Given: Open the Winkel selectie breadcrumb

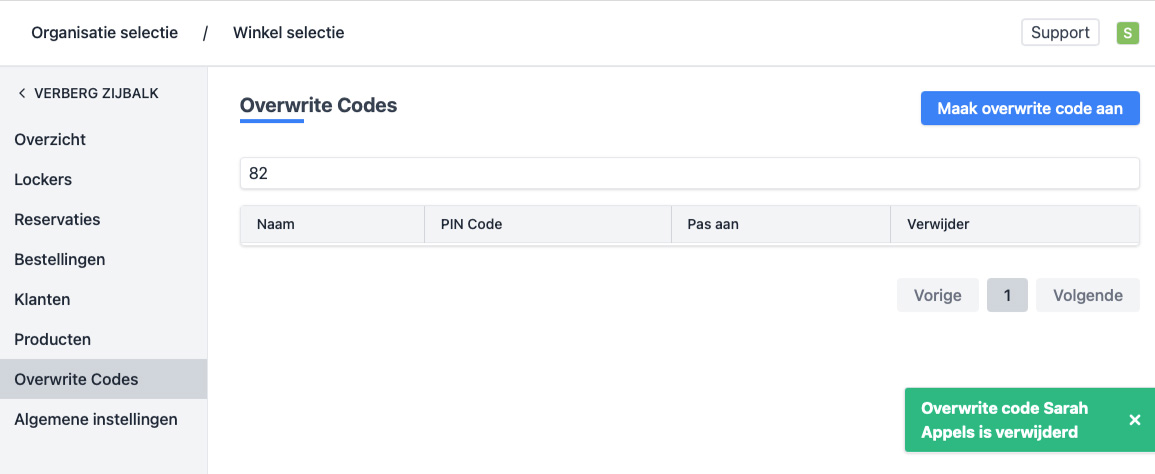Looking at the screenshot, I should tap(288, 33).
